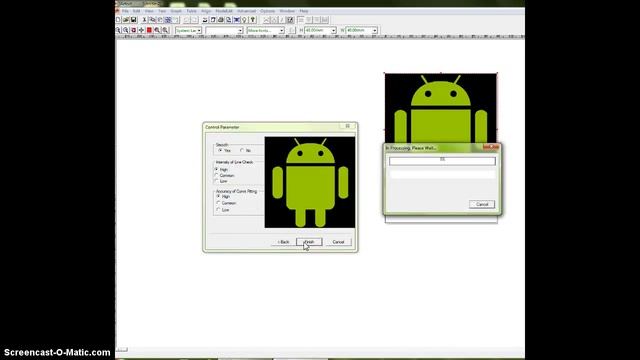Select the Android image on the canvas
The width and height of the screenshot is (640, 360).
tap(441, 108)
